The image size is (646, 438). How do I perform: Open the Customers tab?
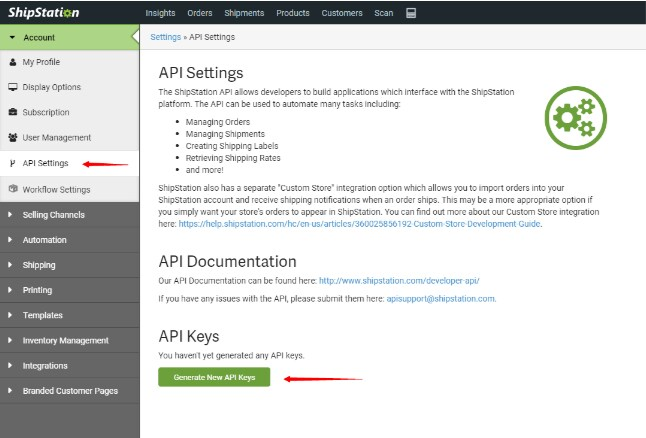(x=342, y=13)
